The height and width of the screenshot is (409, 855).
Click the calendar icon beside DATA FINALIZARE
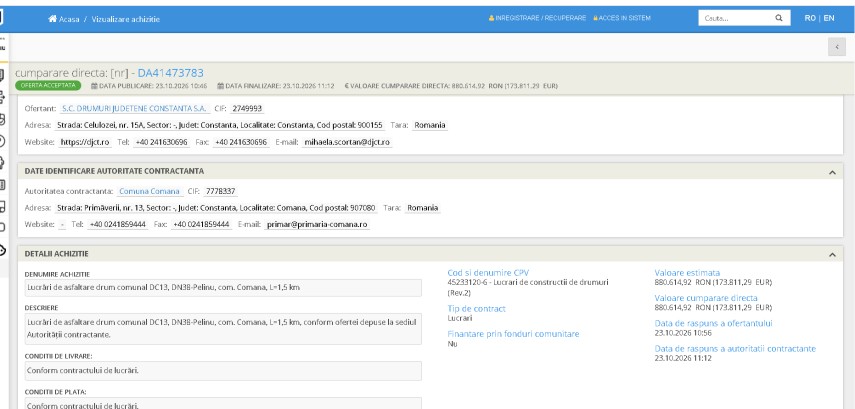click(220, 86)
